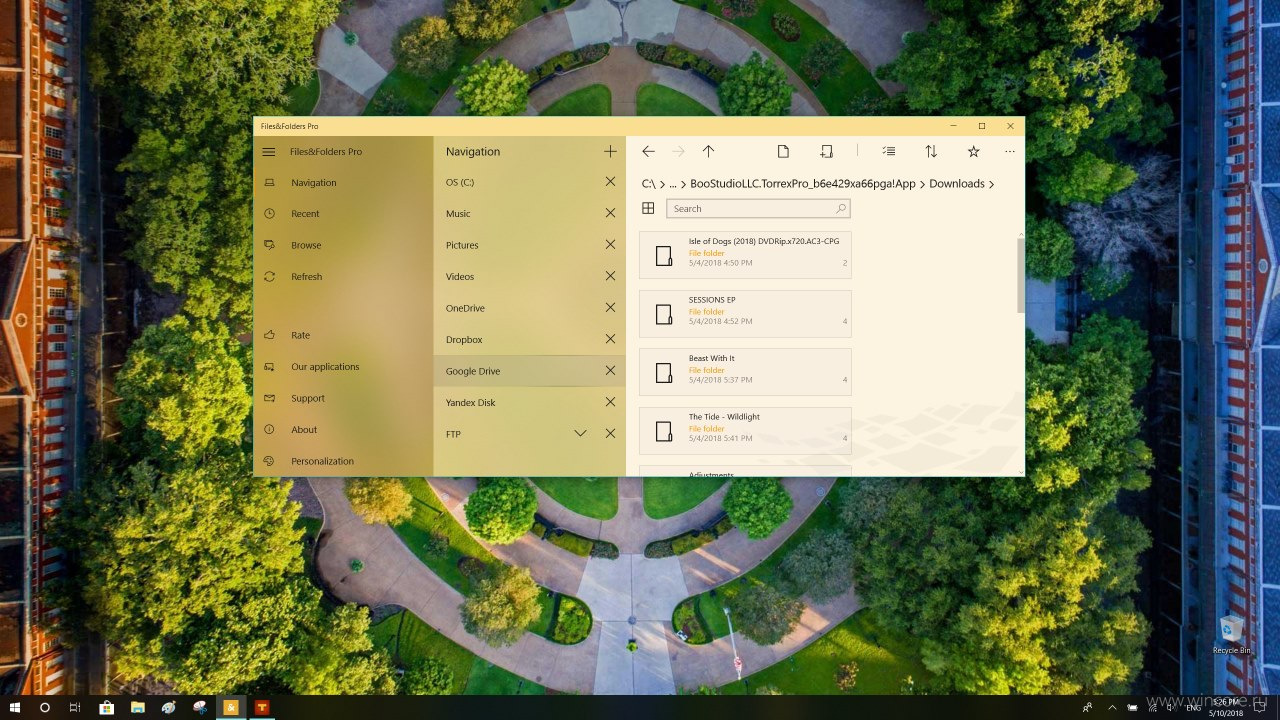The height and width of the screenshot is (720, 1280).
Task: Remove Music with its X icon
Action: coord(610,213)
